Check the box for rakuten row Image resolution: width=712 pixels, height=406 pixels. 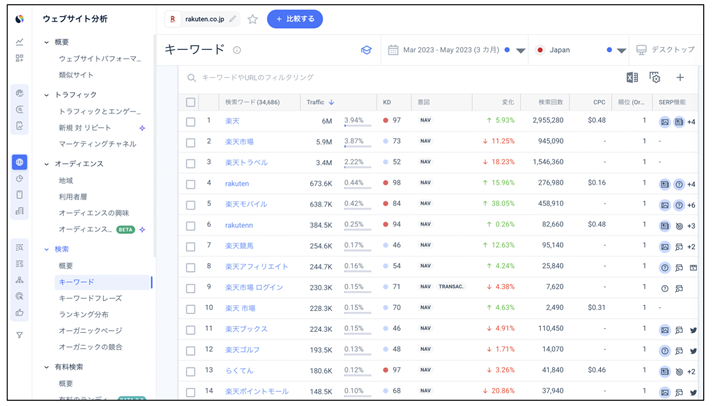pyautogui.click(x=191, y=184)
